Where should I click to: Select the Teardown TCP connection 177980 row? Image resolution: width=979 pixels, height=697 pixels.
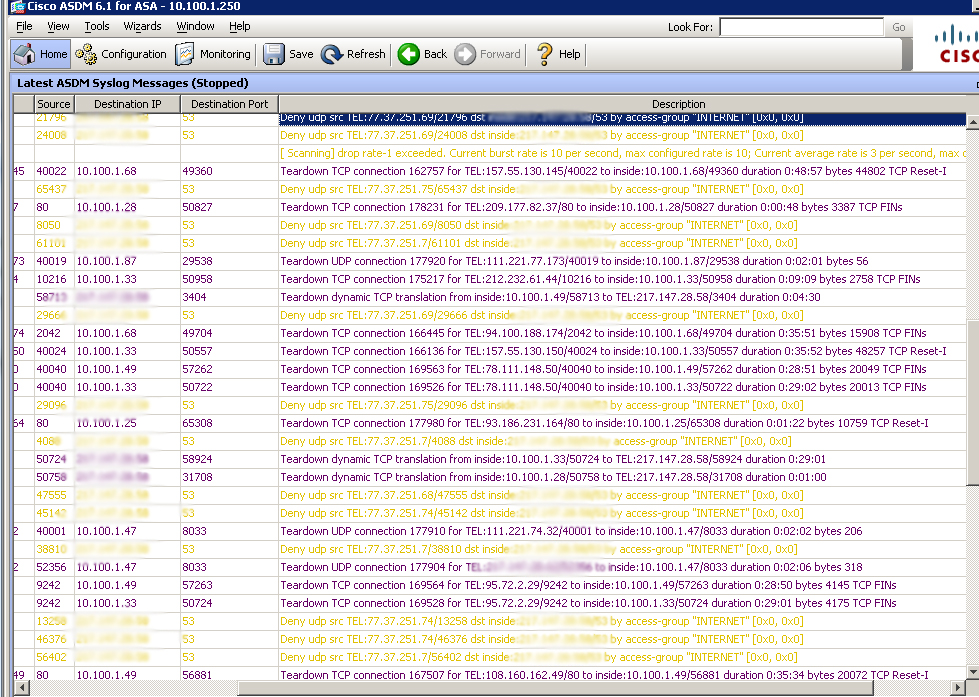click(490, 423)
